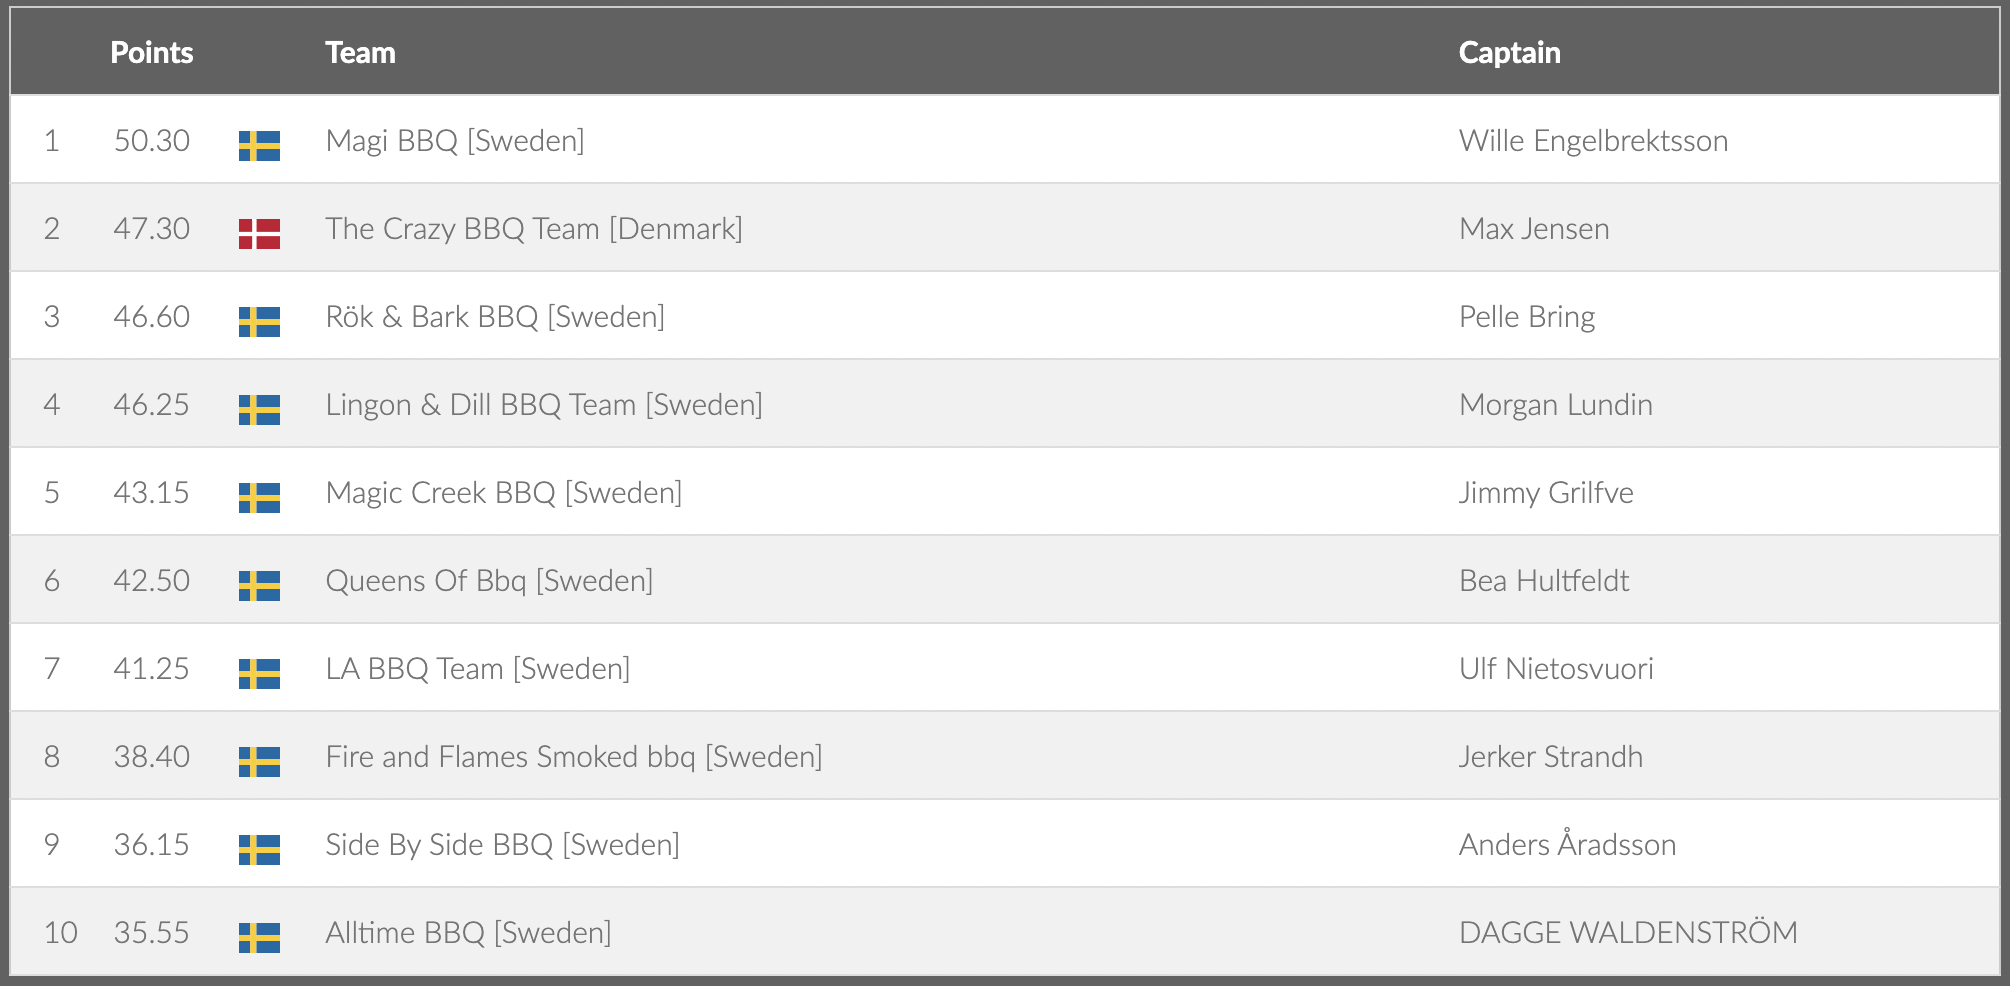Click the flag next to Alltime BBQ
This screenshot has height=986, width=2010.
259,937
